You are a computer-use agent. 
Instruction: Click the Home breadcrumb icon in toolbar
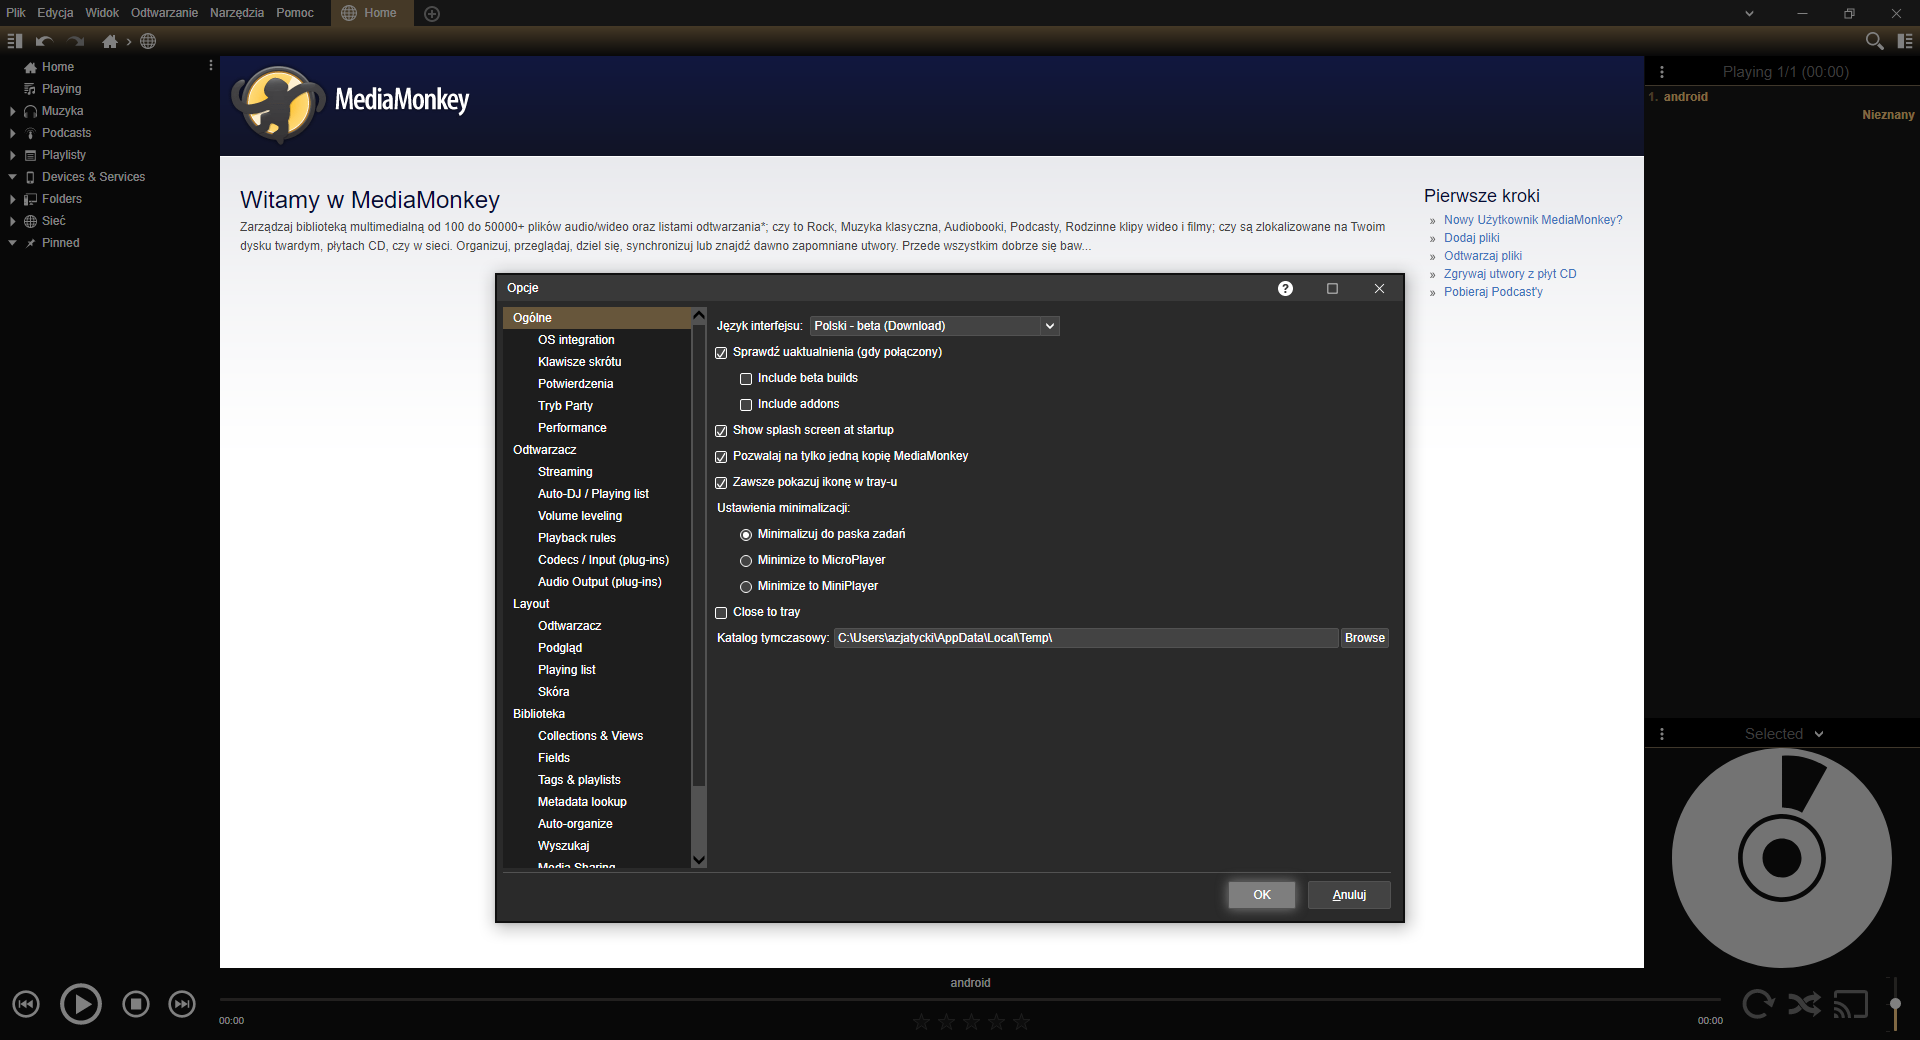110,41
